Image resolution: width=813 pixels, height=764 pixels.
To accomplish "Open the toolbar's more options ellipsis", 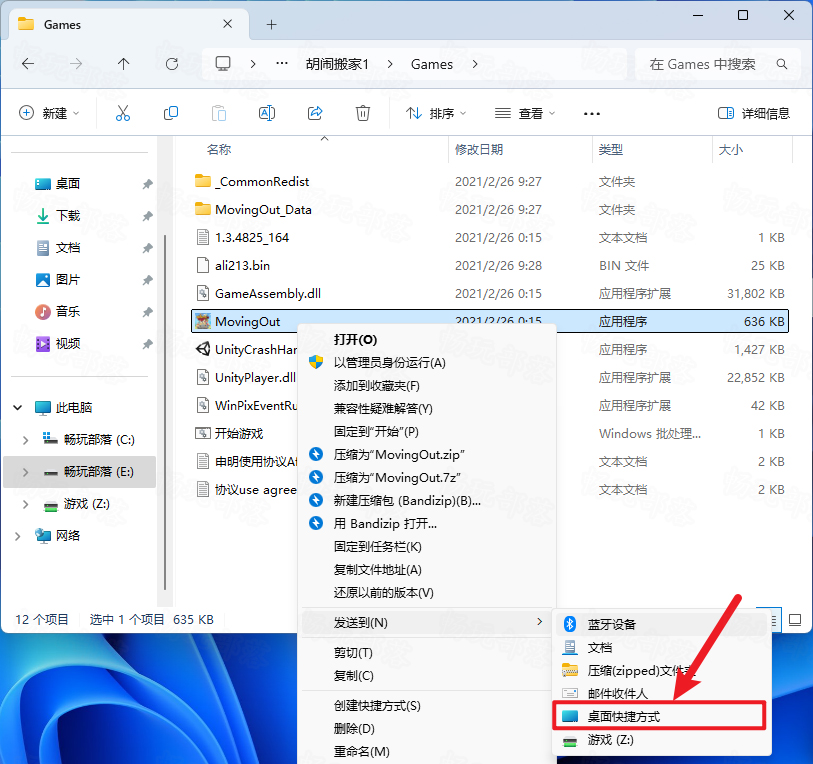I will click(592, 114).
